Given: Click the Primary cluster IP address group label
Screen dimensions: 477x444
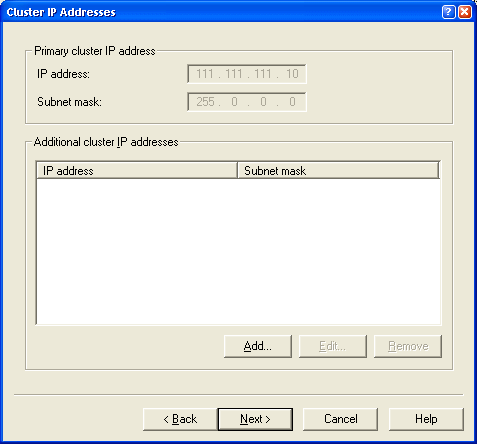Looking at the screenshot, I should point(95,51).
